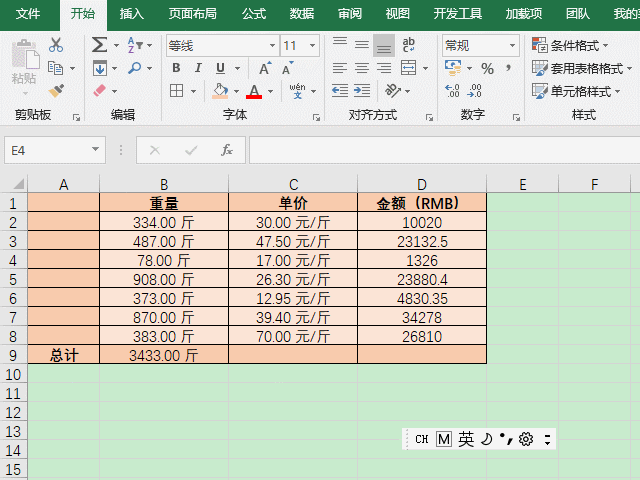Switch to the 页面布局 tab
The width and height of the screenshot is (640, 480).
(x=192, y=14)
